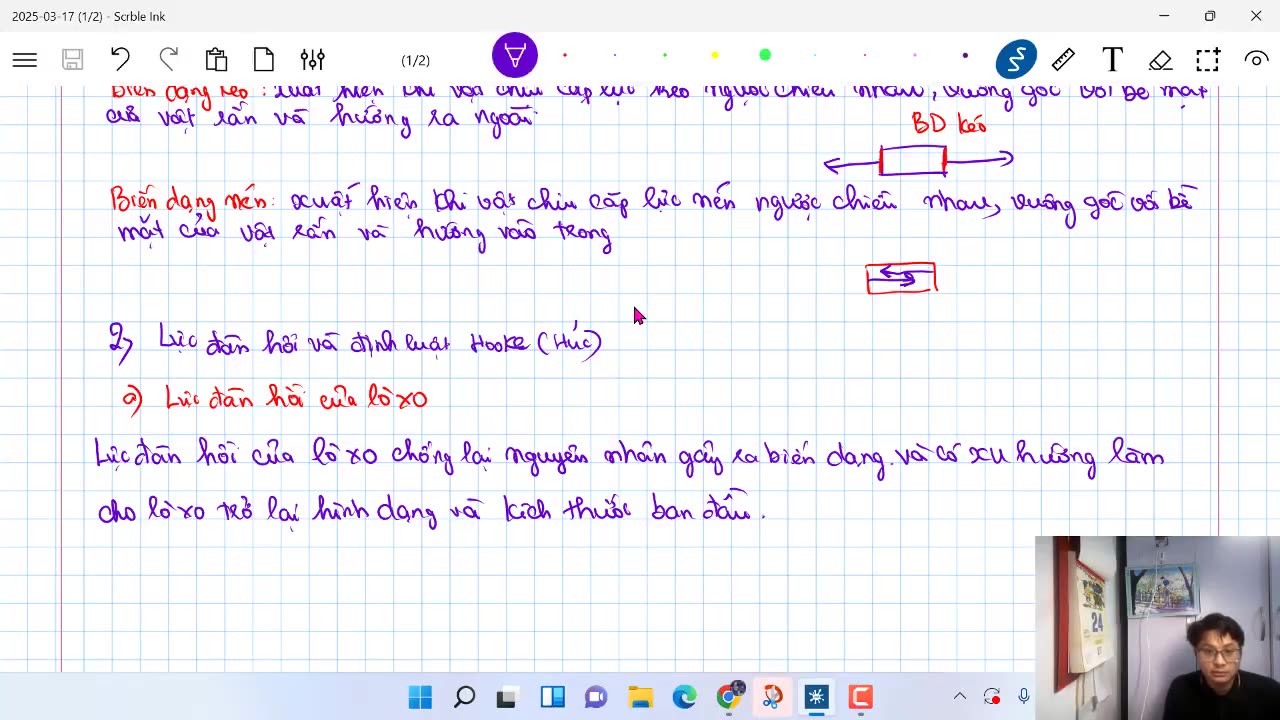
Task: Select the Text tool
Action: [x=1112, y=60]
